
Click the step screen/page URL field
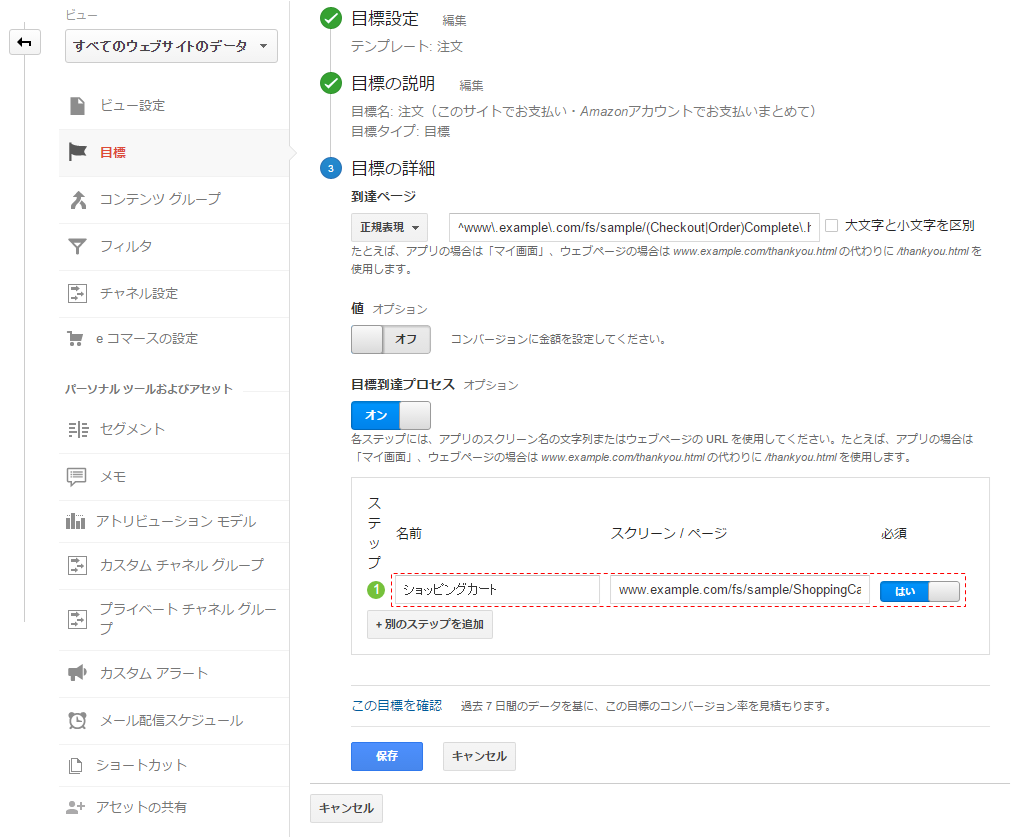pyautogui.click(x=740, y=590)
